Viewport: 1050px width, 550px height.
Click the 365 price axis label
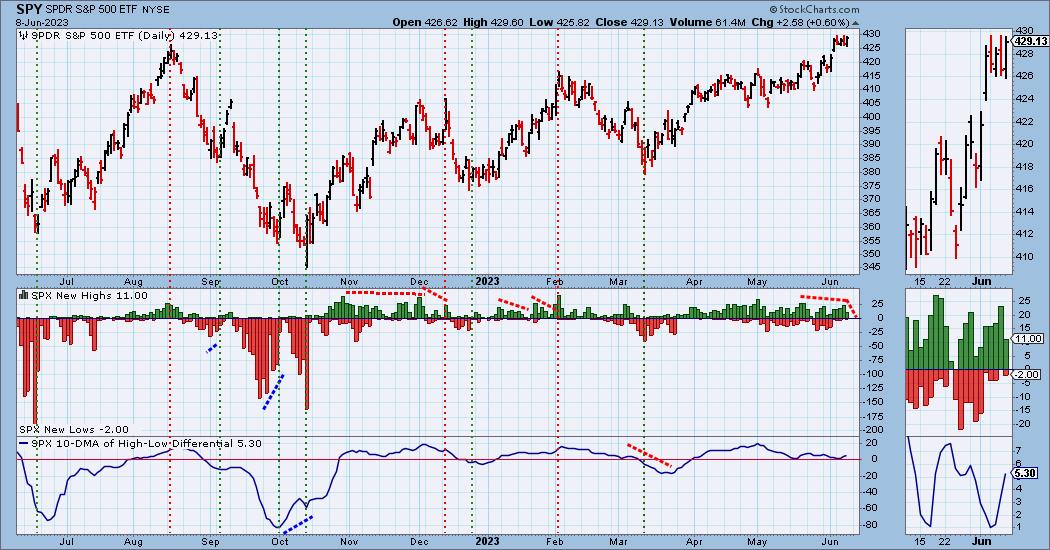873,212
